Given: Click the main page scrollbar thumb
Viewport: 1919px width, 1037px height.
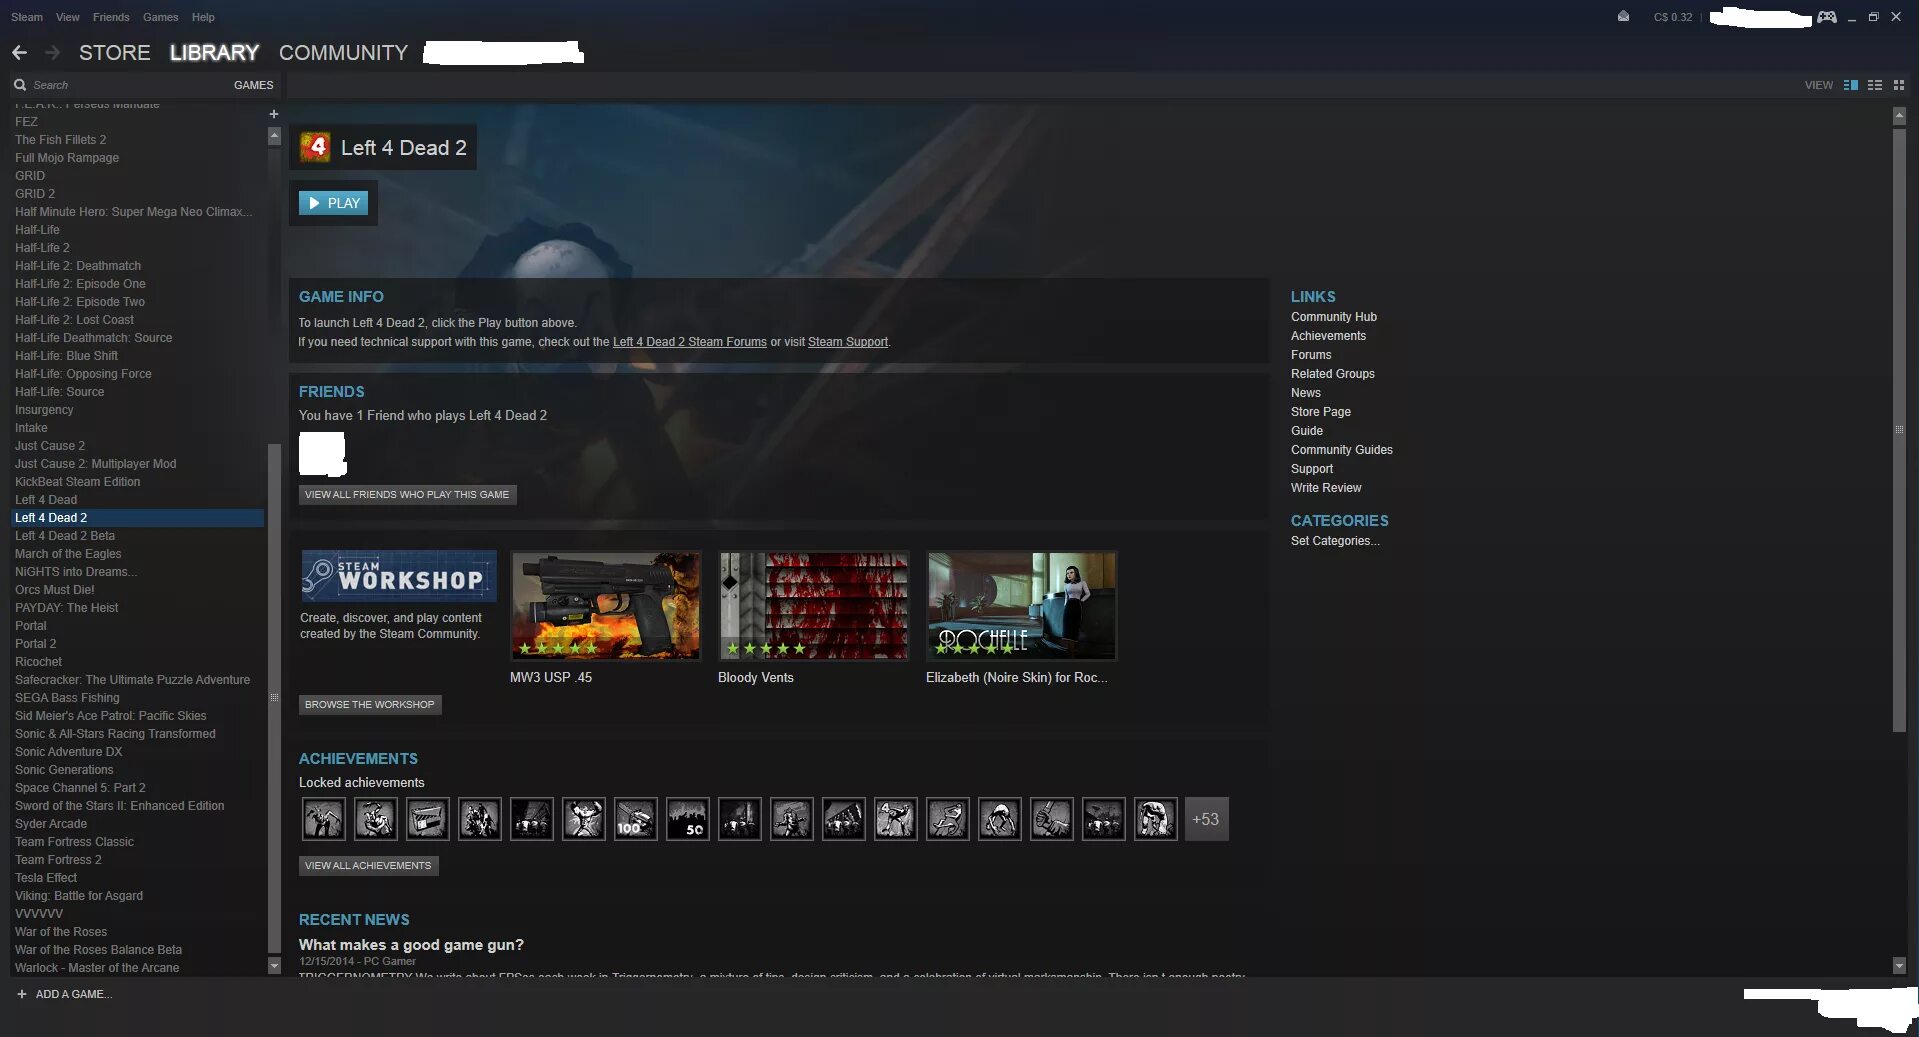Looking at the screenshot, I should (1899, 430).
